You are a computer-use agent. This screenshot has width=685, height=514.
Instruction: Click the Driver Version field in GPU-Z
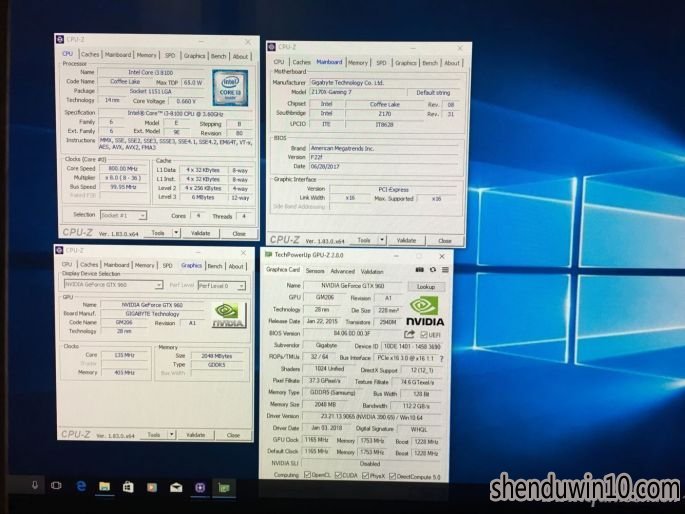pos(371,417)
